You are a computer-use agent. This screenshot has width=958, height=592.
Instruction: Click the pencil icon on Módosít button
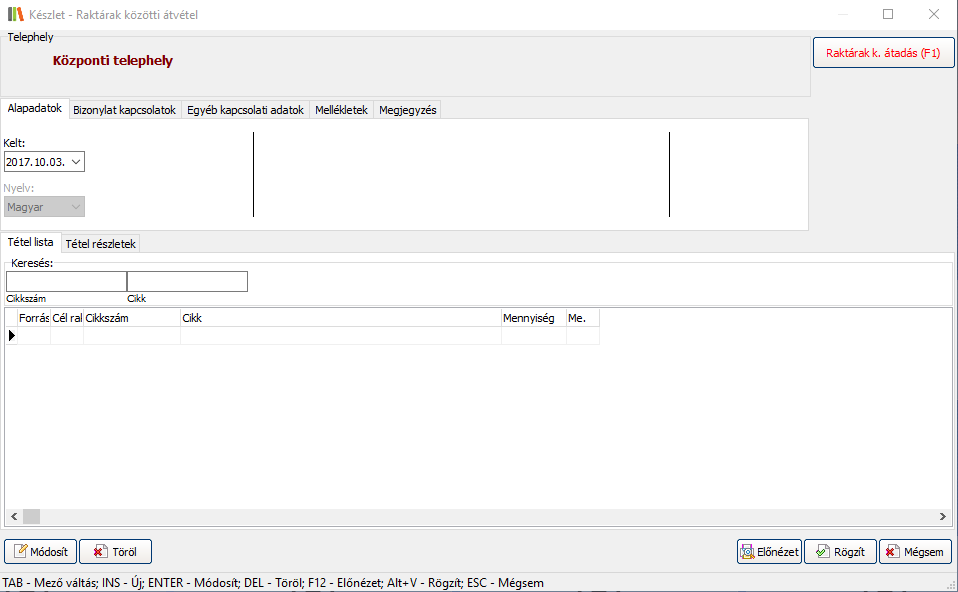point(20,552)
